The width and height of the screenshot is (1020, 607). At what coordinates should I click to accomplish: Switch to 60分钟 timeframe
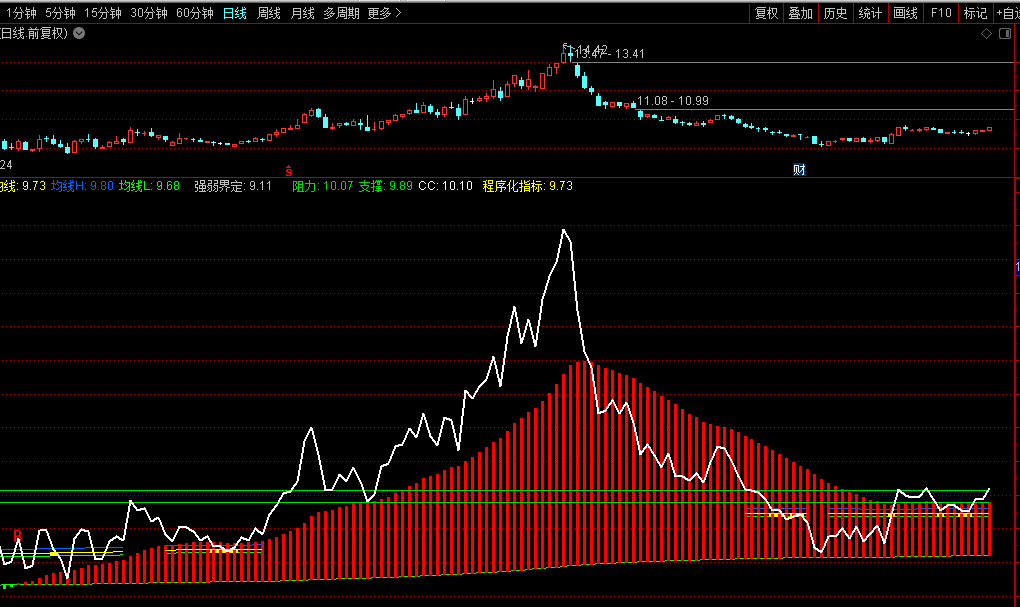click(x=194, y=13)
